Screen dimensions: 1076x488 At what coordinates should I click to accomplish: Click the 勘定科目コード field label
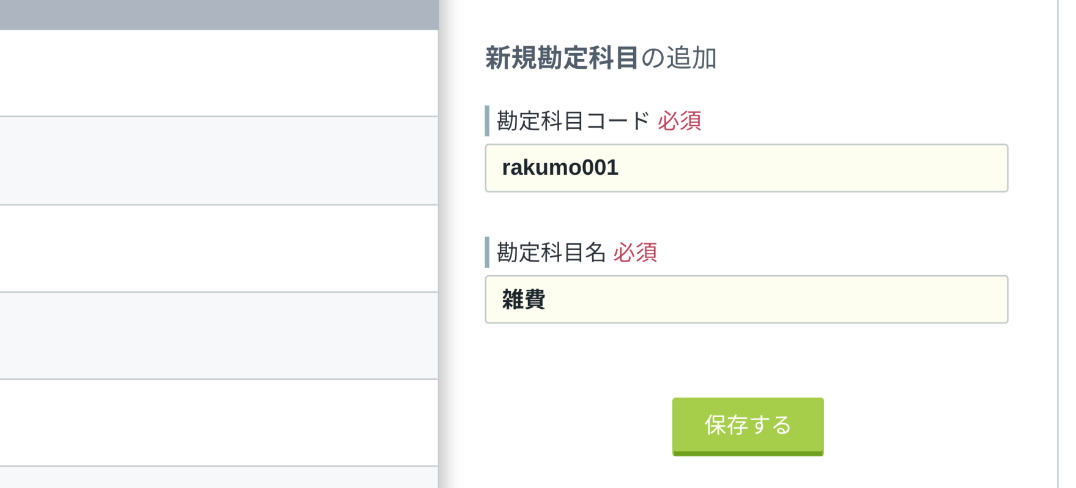(573, 121)
